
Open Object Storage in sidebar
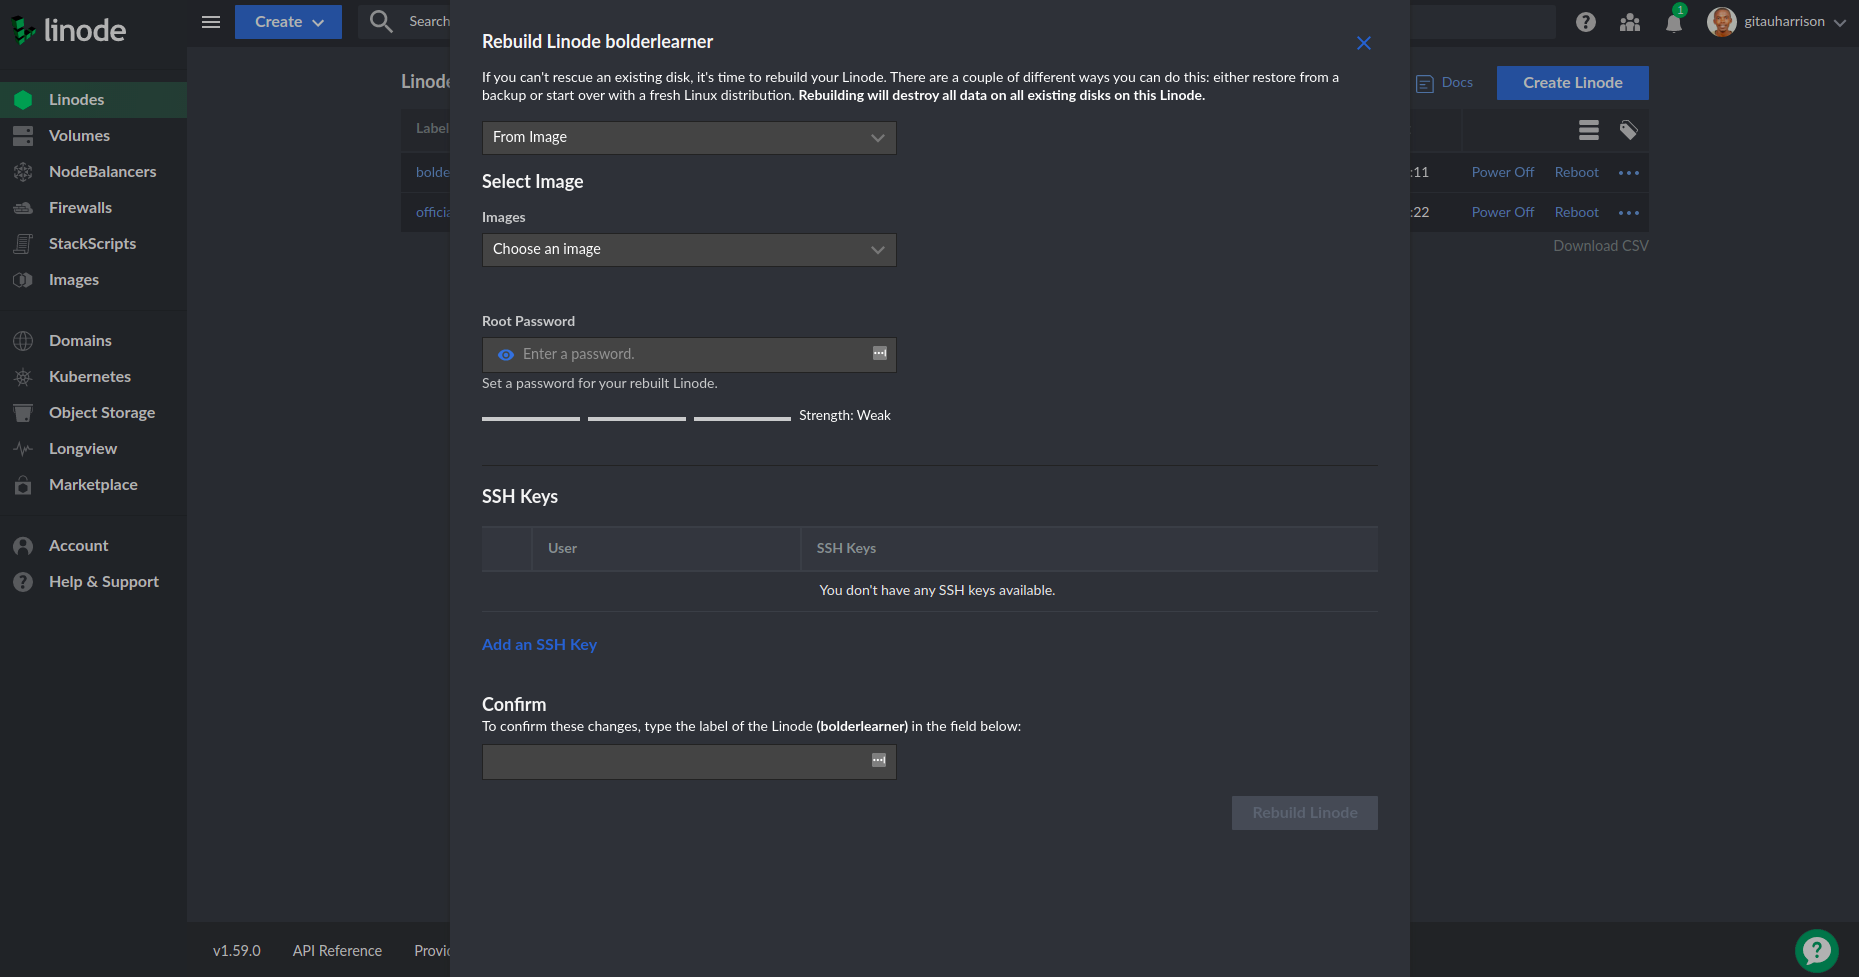point(93,413)
